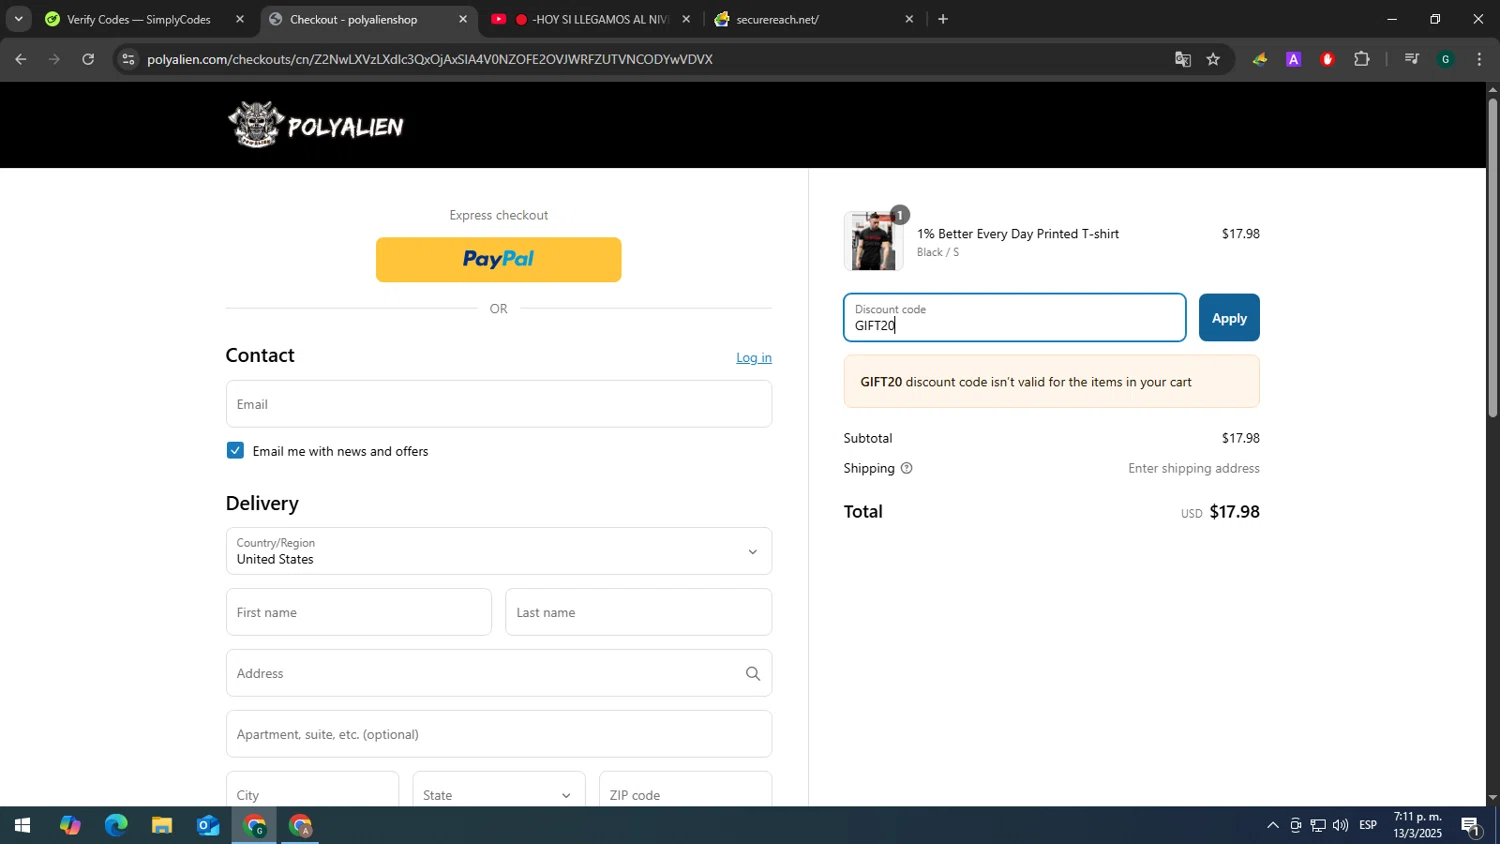
Task: Go back to previous page
Action: [21, 59]
